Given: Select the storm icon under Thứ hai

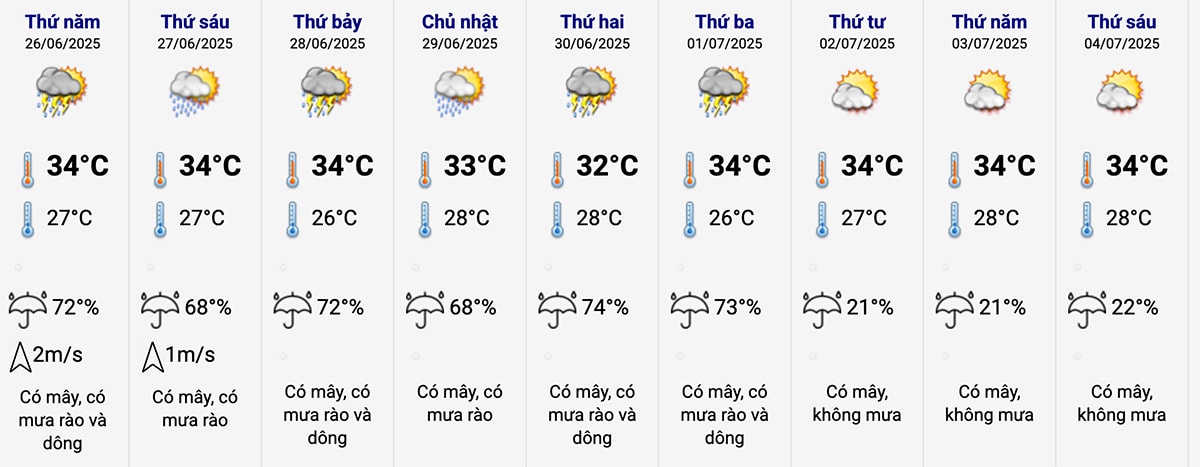Looking at the screenshot, I should point(592,92).
